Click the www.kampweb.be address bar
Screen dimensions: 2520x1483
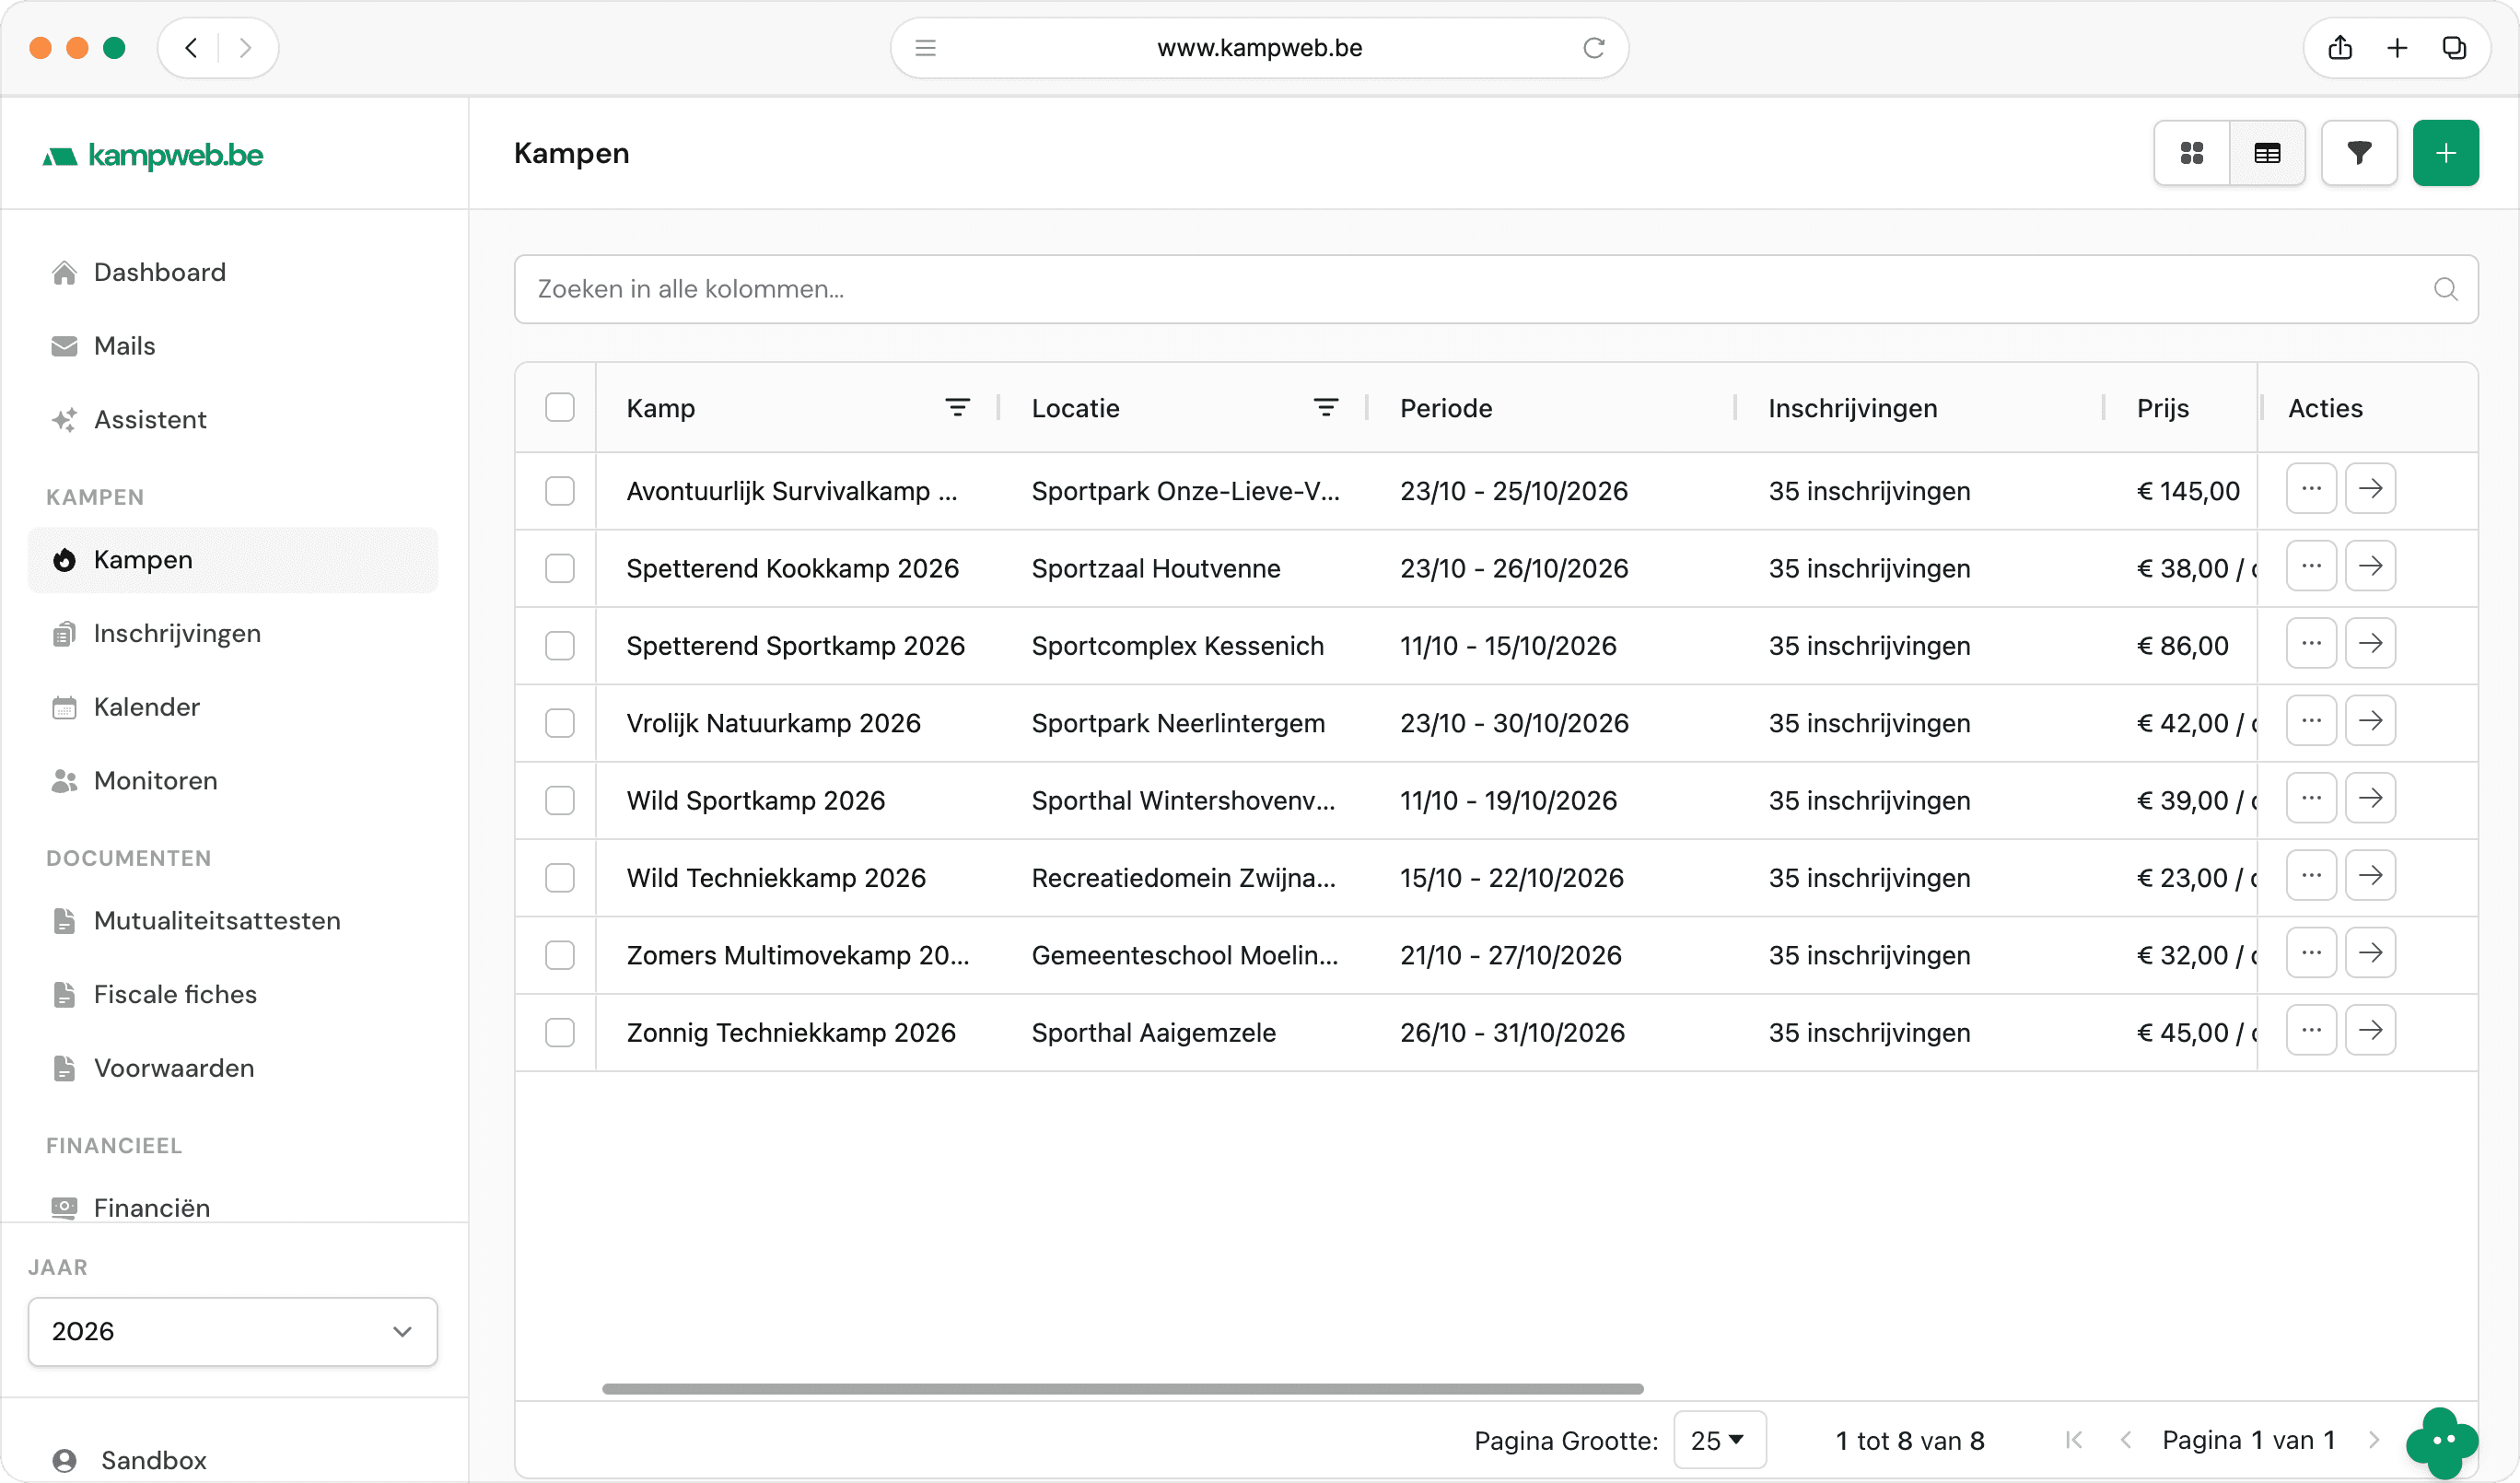(1259, 48)
